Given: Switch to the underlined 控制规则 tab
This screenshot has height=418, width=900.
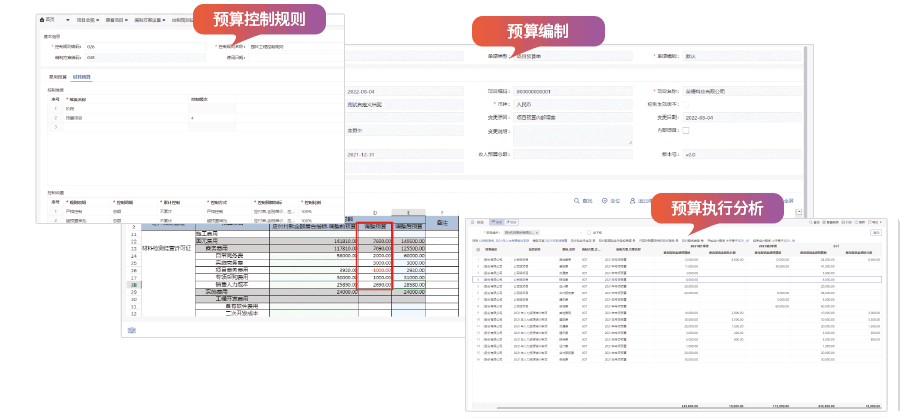Looking at the screenshot, I should (82, 76).
